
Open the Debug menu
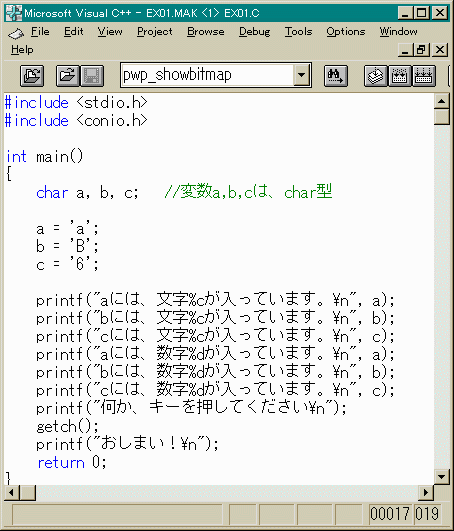pos(255,31)
